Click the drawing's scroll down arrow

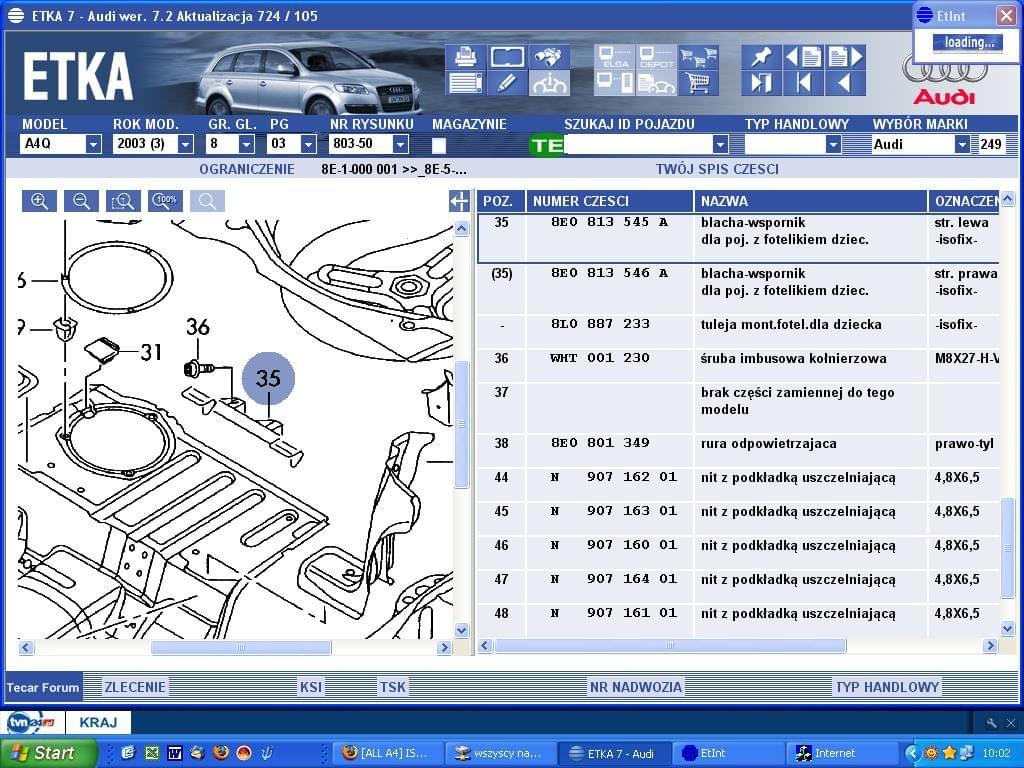coord(461,631)
